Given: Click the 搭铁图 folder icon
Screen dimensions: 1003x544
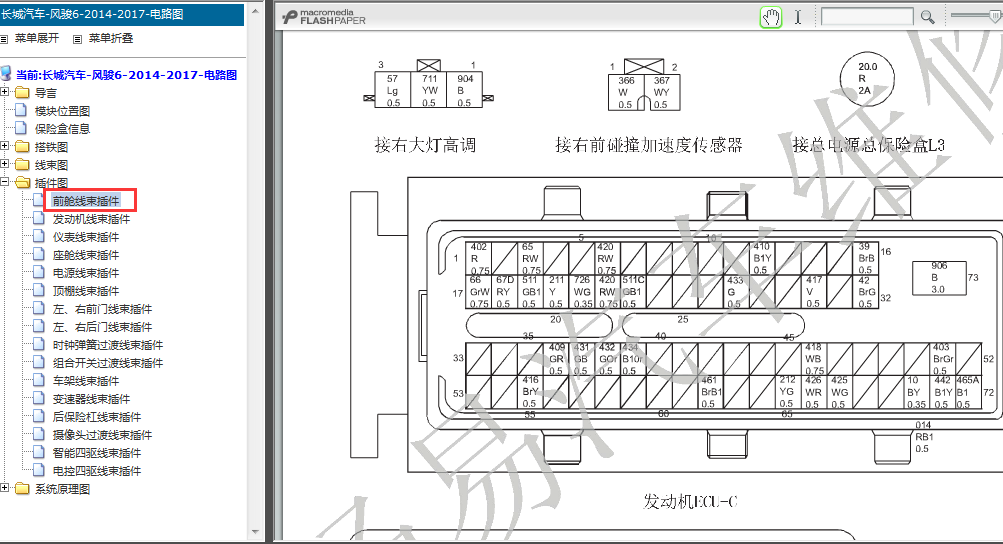Looking at the screenshot, I should coord(22,146).
